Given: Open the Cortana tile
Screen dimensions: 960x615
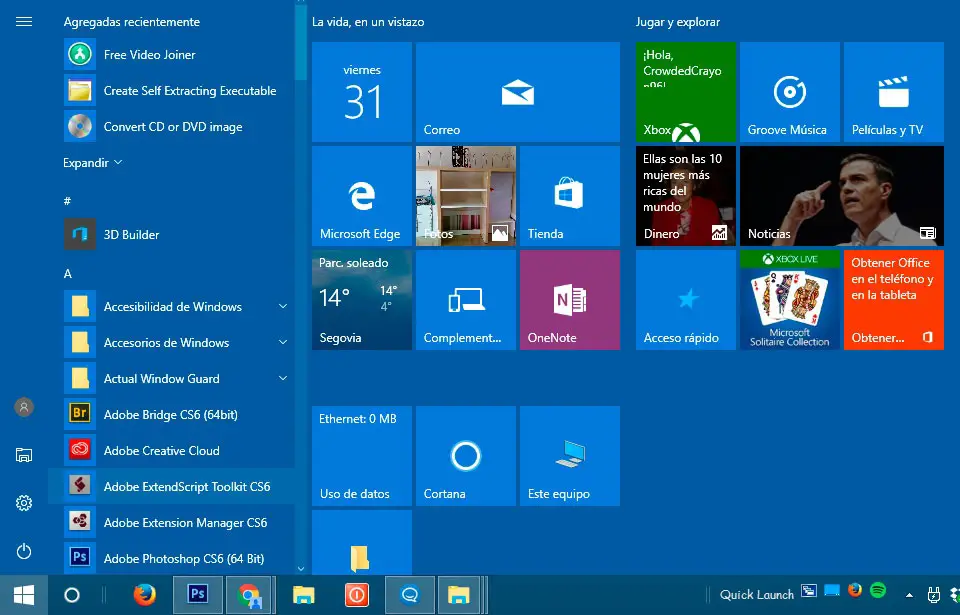Looking at the screenshot, I should (465, 456).
